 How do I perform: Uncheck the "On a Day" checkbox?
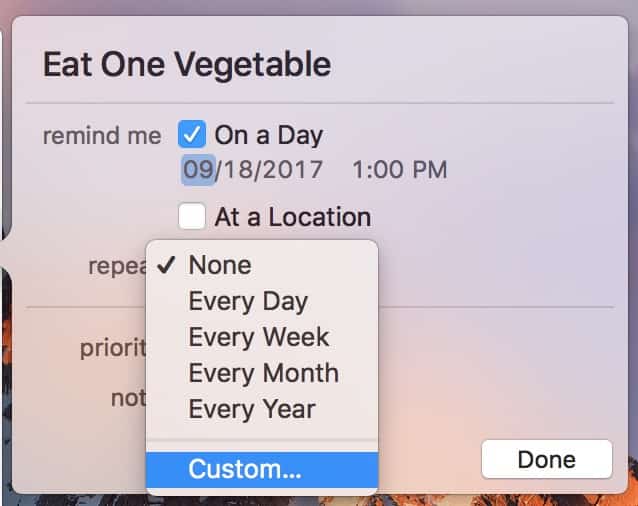point(192,134)
